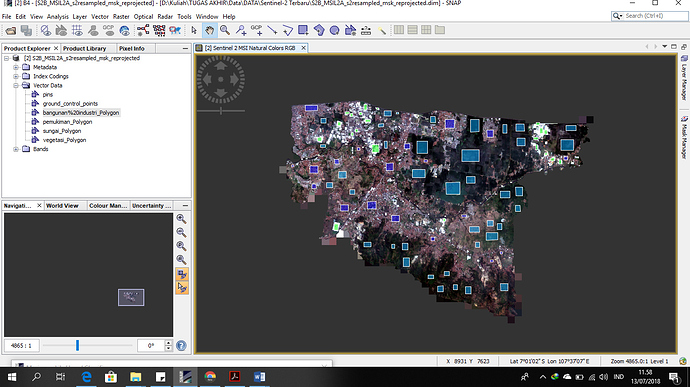Toggle the Shape overlay
This screenshot has height=387, width=690.
tap(61, 30)
